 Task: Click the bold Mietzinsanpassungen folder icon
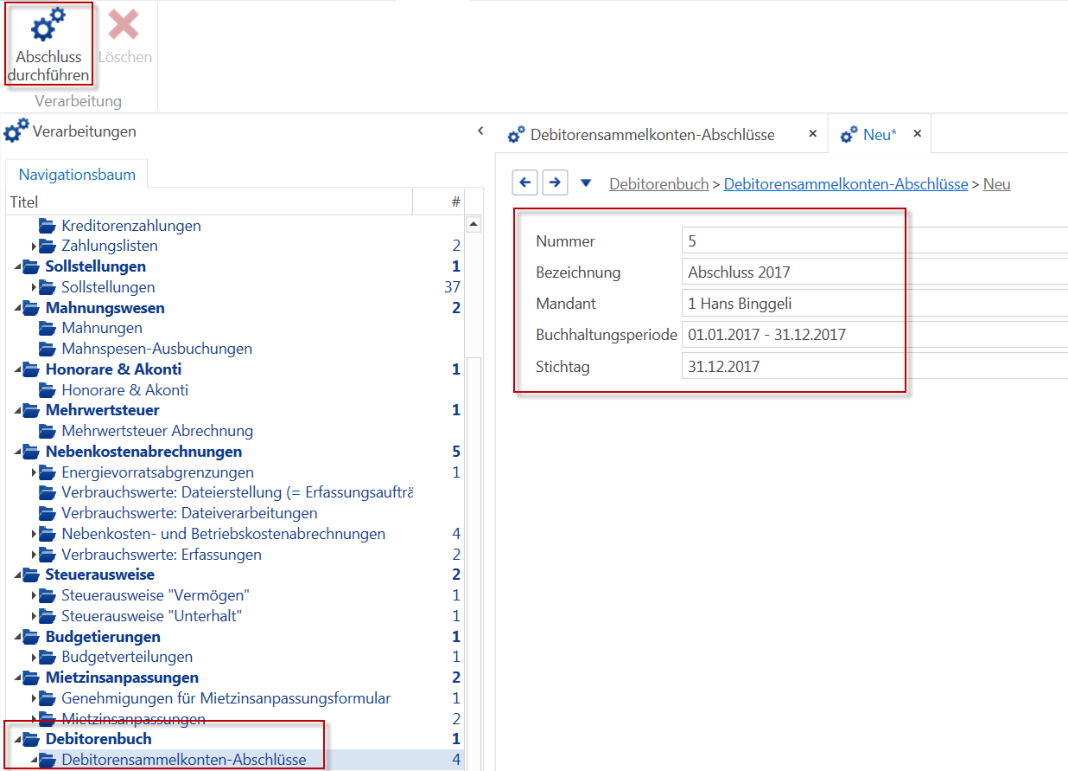point(31,678)
